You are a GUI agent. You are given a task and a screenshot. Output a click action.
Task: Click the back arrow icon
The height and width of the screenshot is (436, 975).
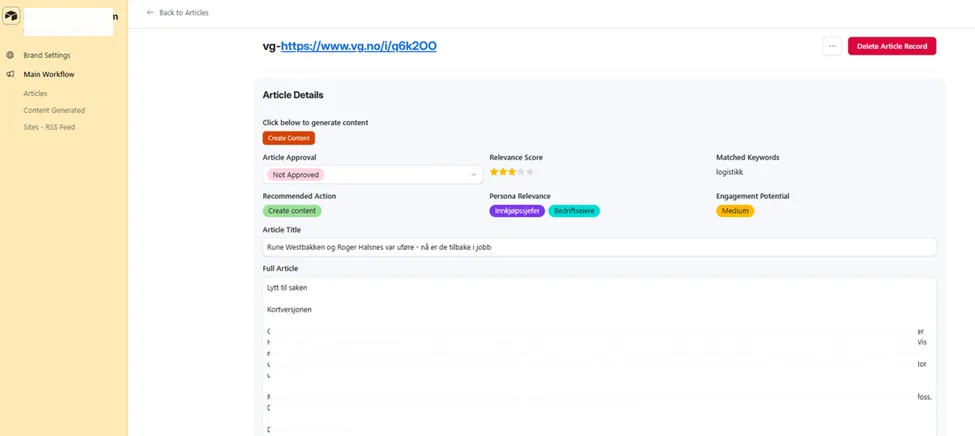click(x=150, y=12)
